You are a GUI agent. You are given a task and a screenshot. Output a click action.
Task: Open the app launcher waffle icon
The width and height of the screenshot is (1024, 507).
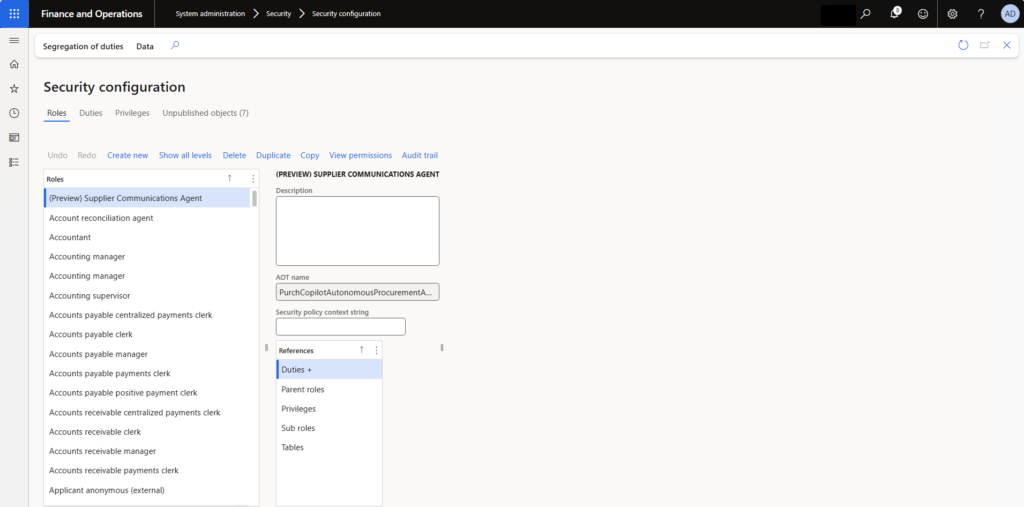coord(14,14)
